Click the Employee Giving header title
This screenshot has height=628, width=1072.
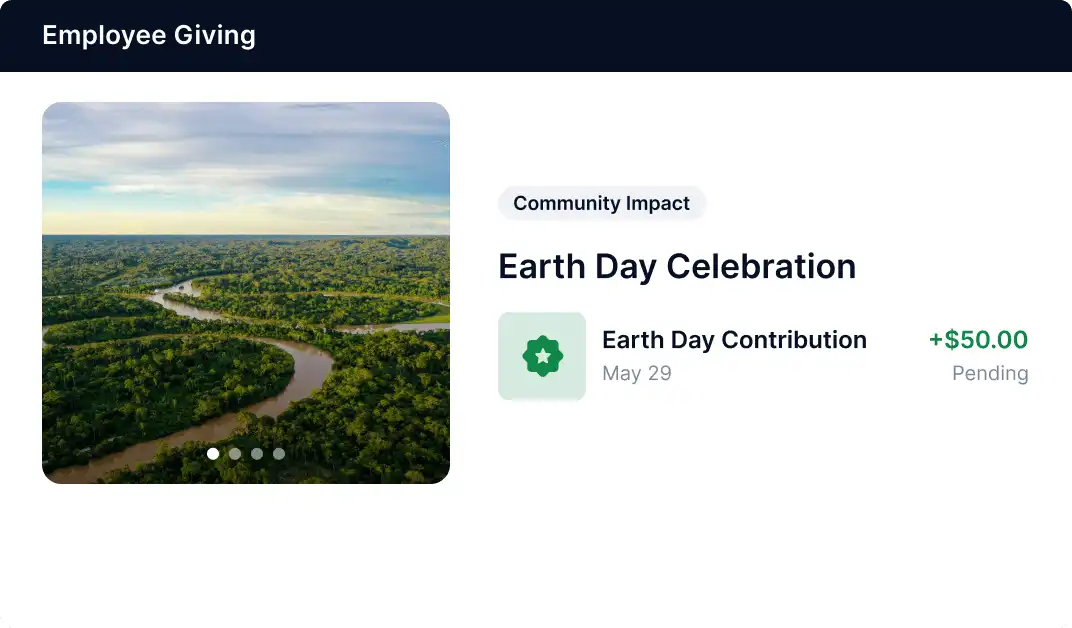pyautogui.click(x=148, y=35)
